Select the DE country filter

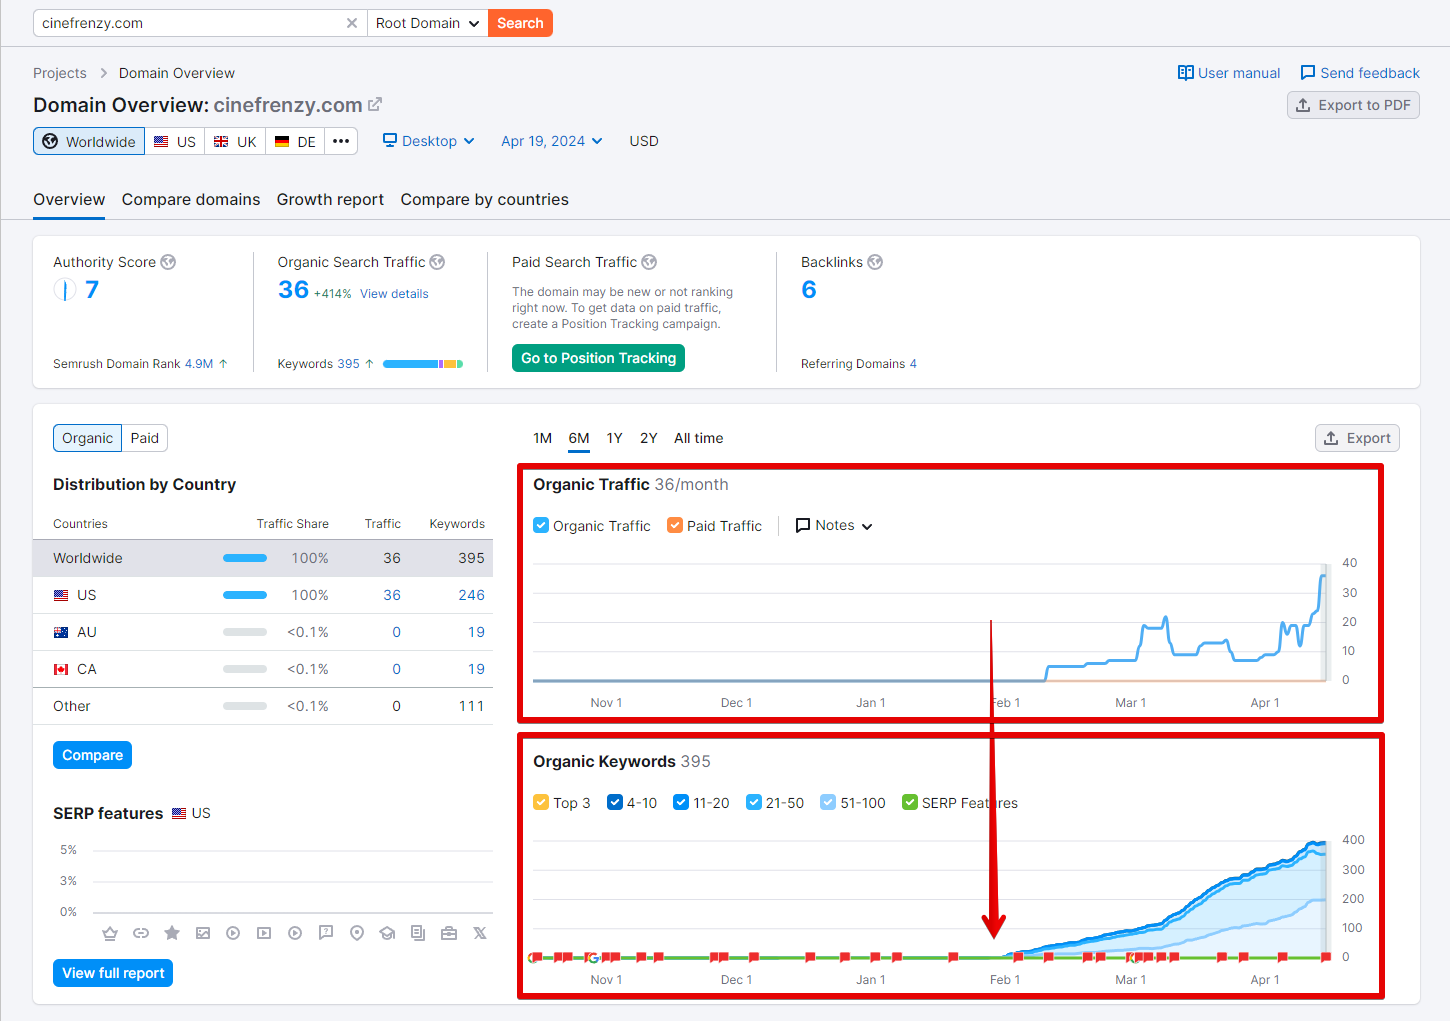(295, 141)
